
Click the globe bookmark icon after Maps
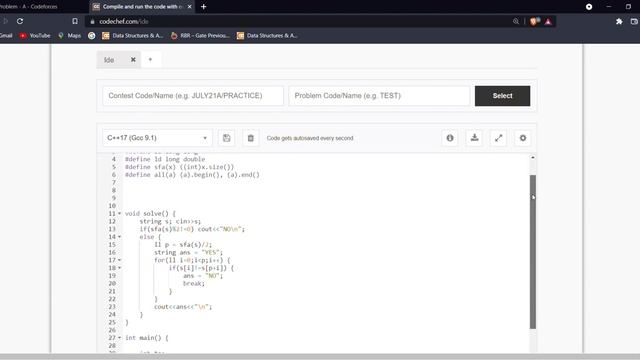tap(91, 36)
